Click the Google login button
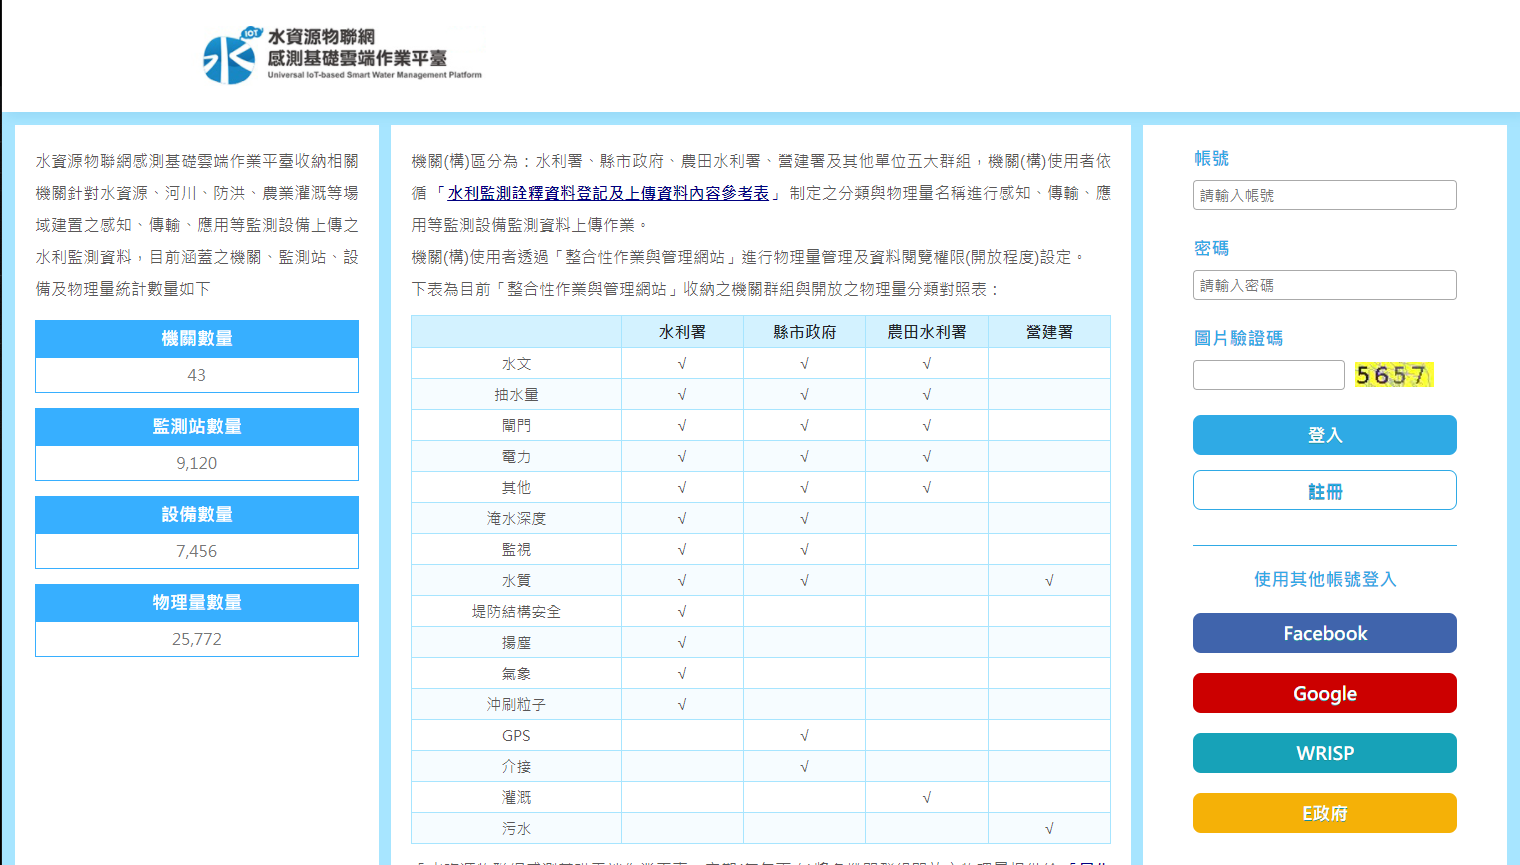 [x=1323, y=693]
